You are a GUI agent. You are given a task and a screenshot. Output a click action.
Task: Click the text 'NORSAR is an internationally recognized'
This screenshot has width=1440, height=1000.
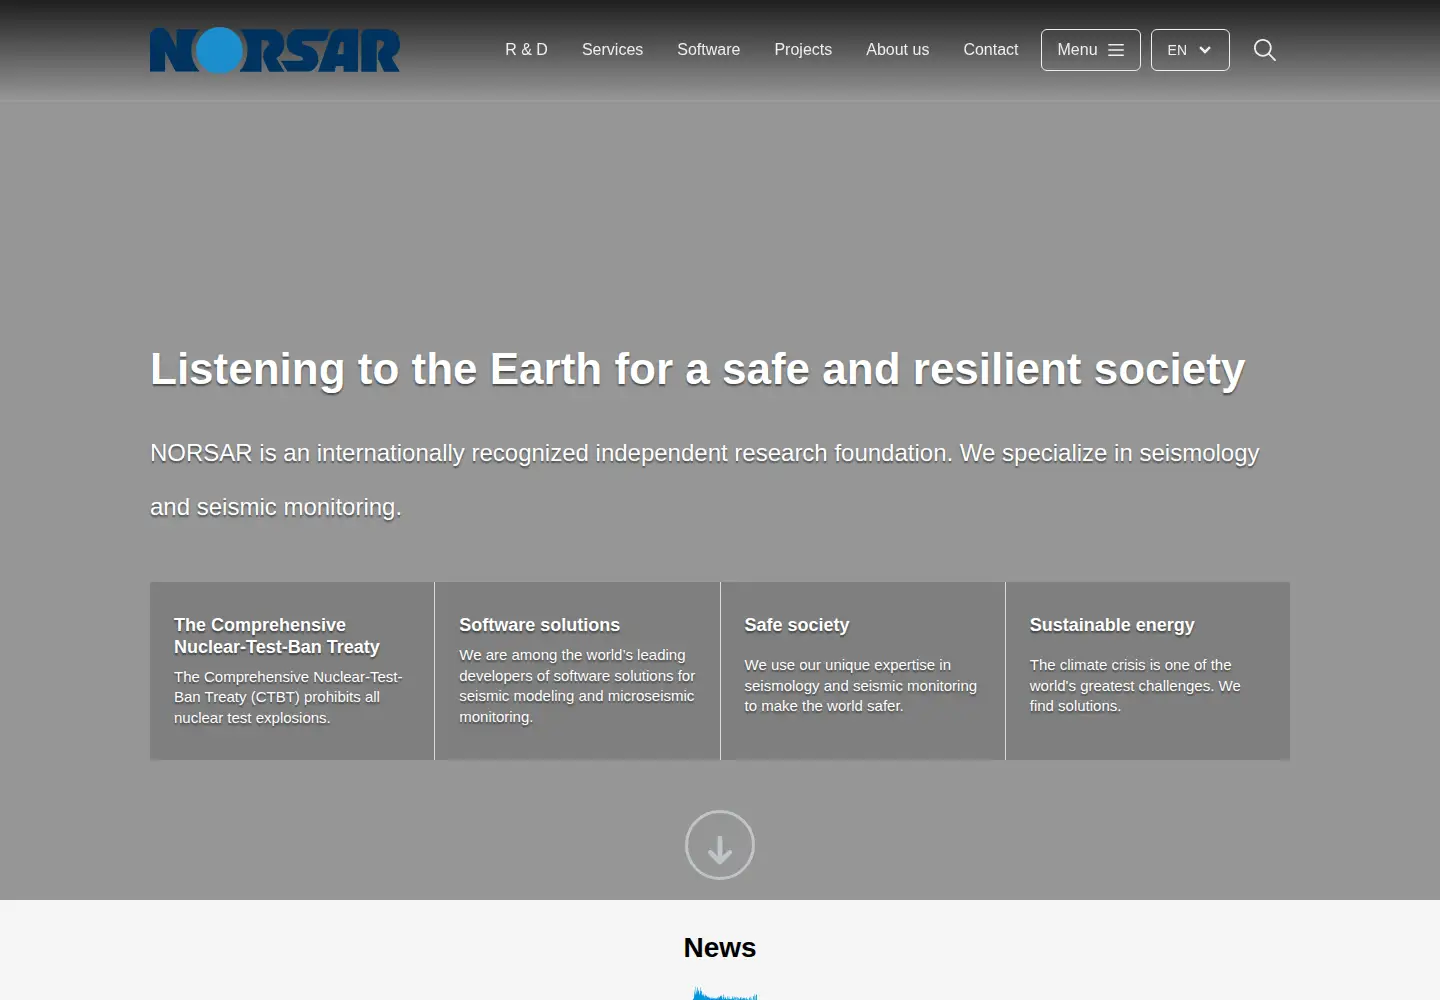click(x=704, y=480)
